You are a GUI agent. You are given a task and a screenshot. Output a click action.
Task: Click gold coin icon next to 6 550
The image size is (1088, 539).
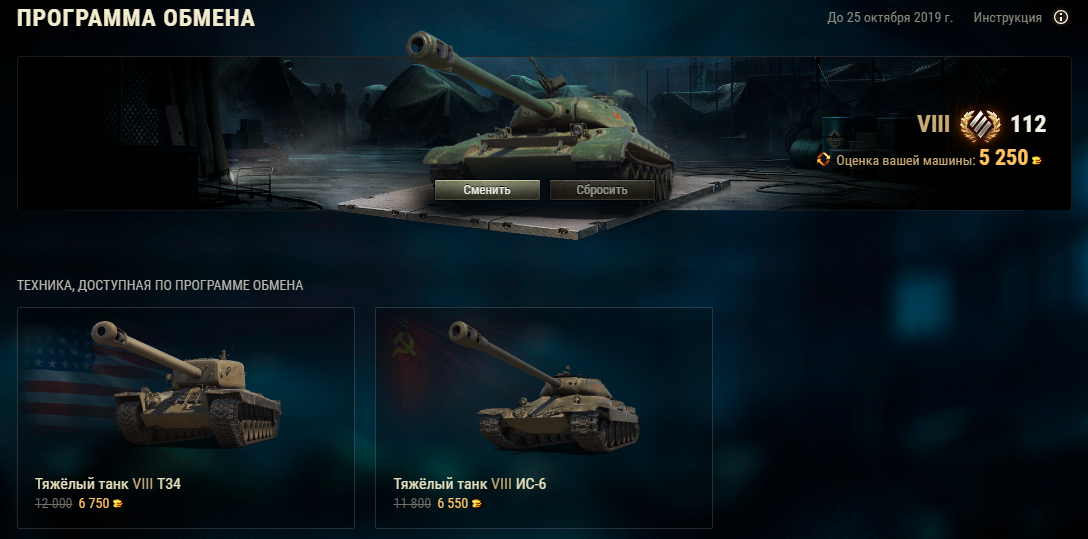(x=476, y=504)
